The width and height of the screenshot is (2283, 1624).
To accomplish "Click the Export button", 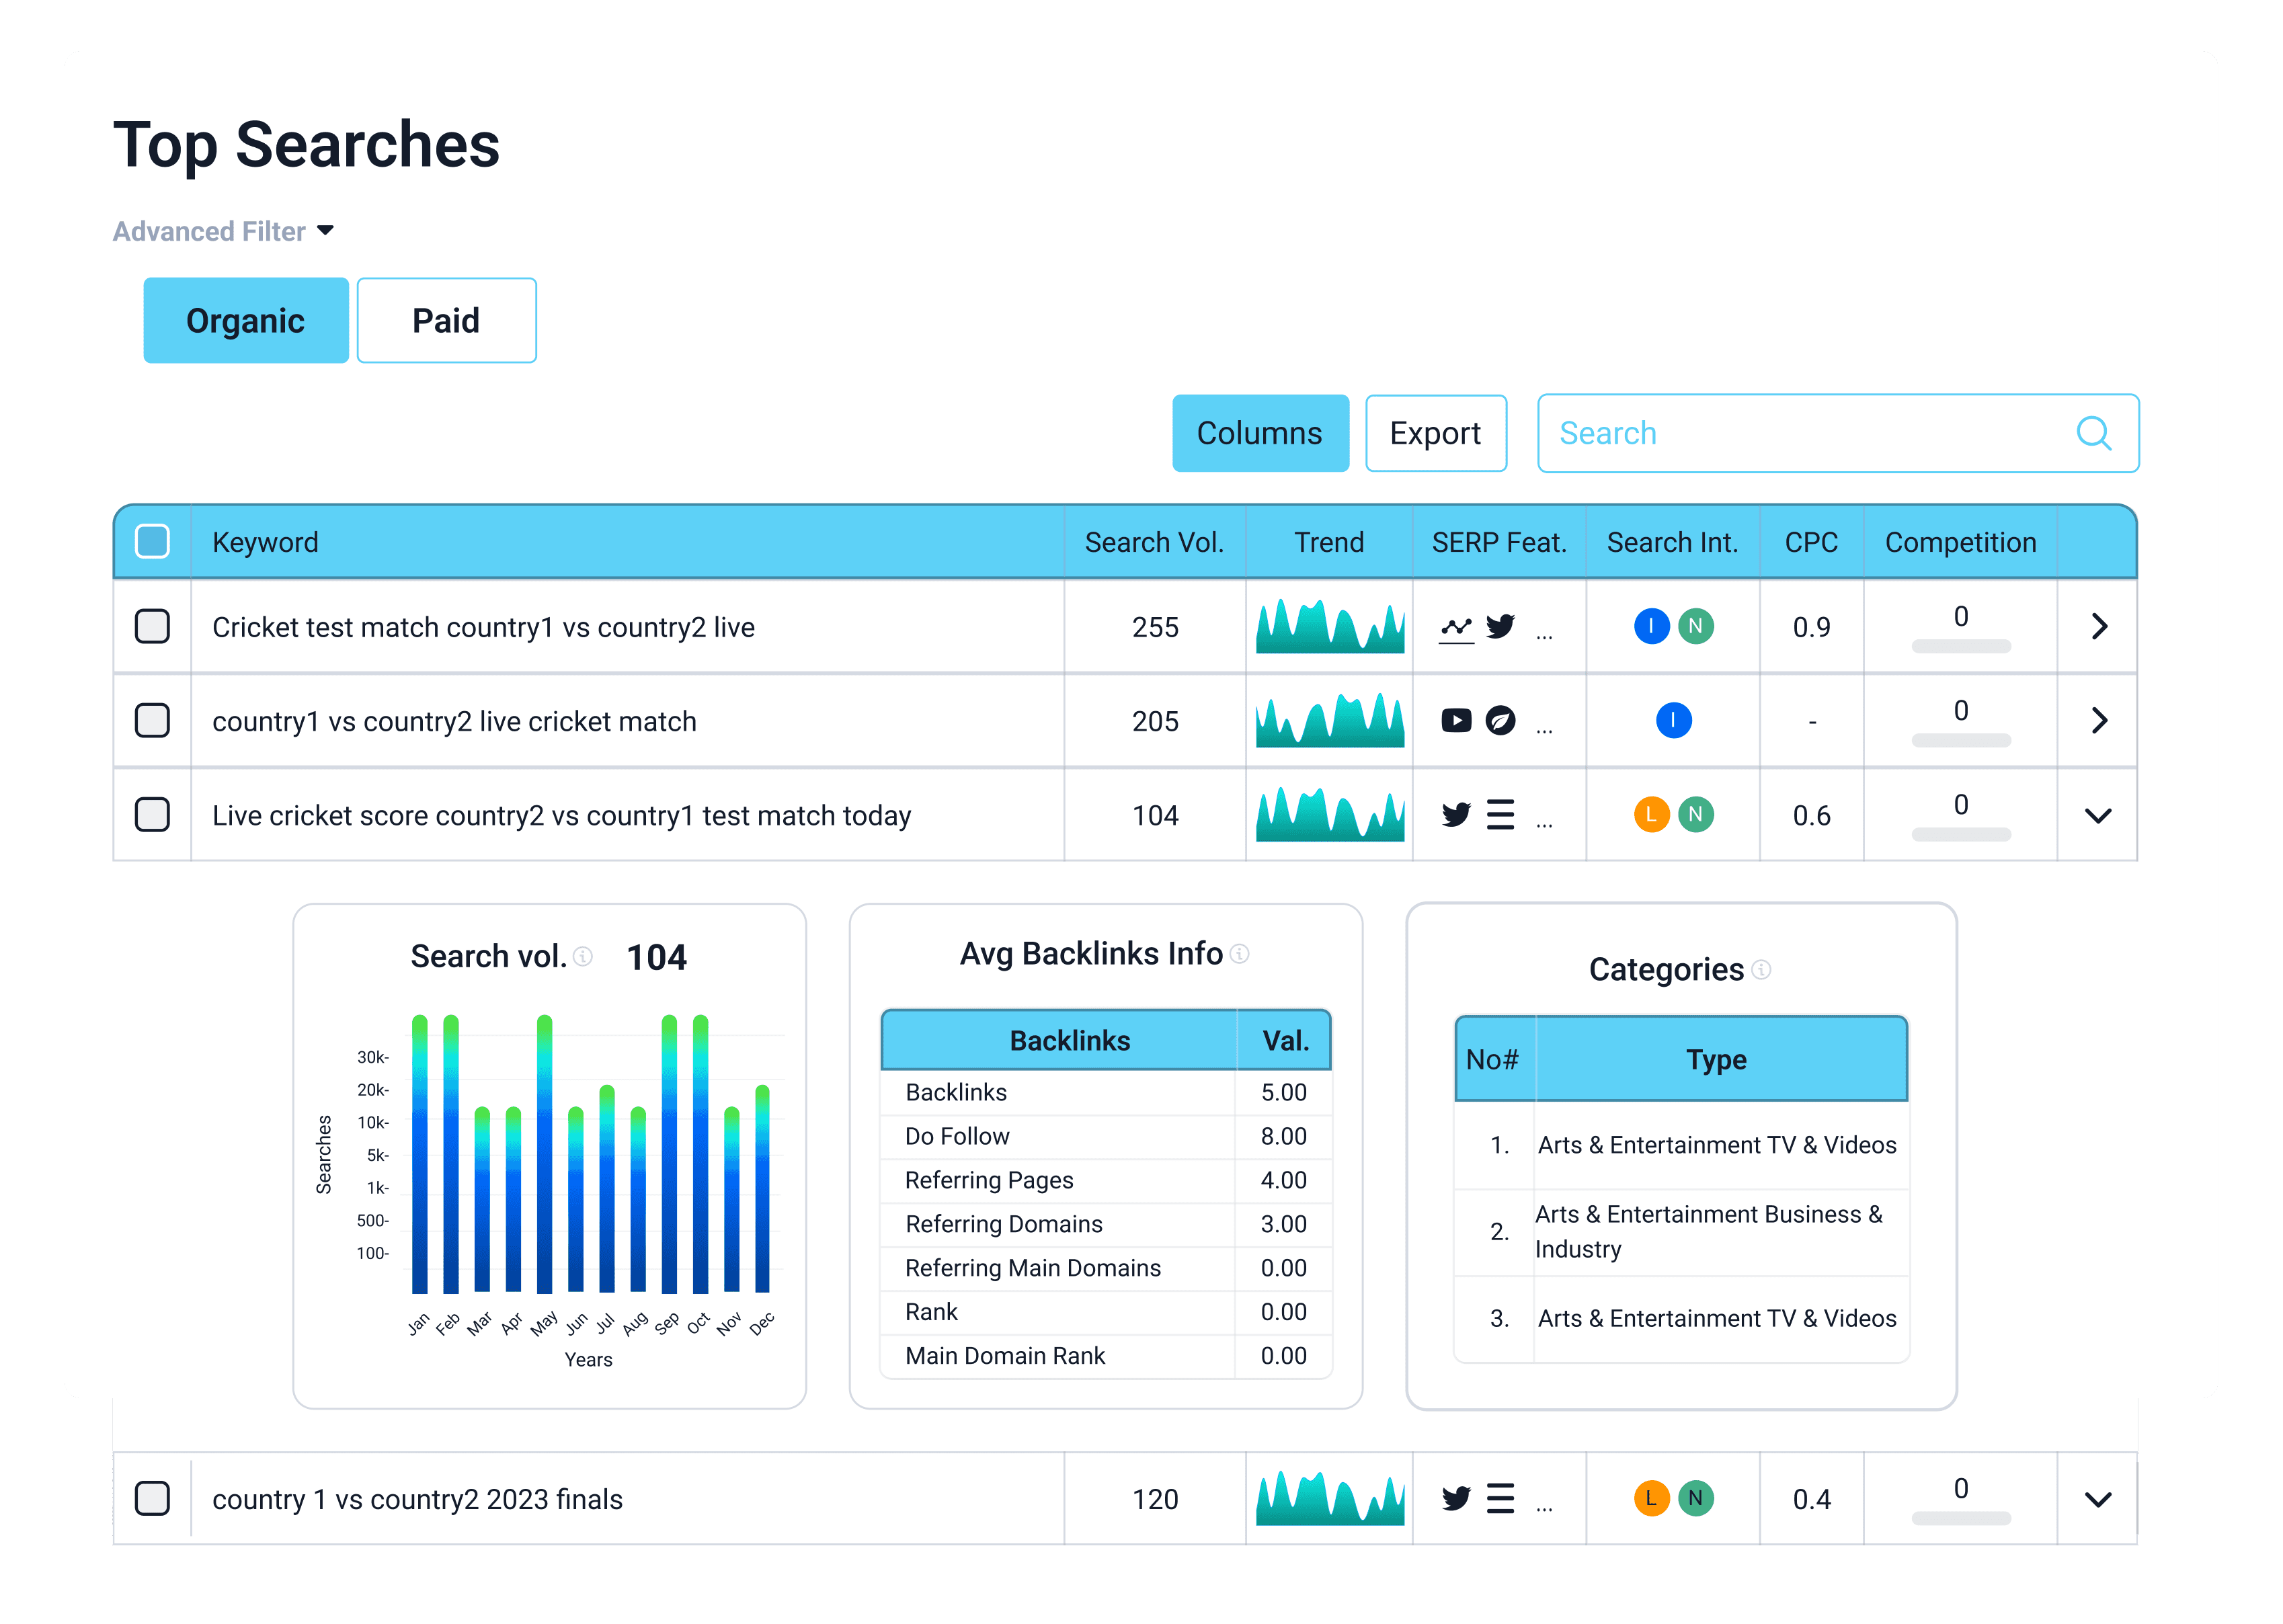I will [x=1435, y=433].
